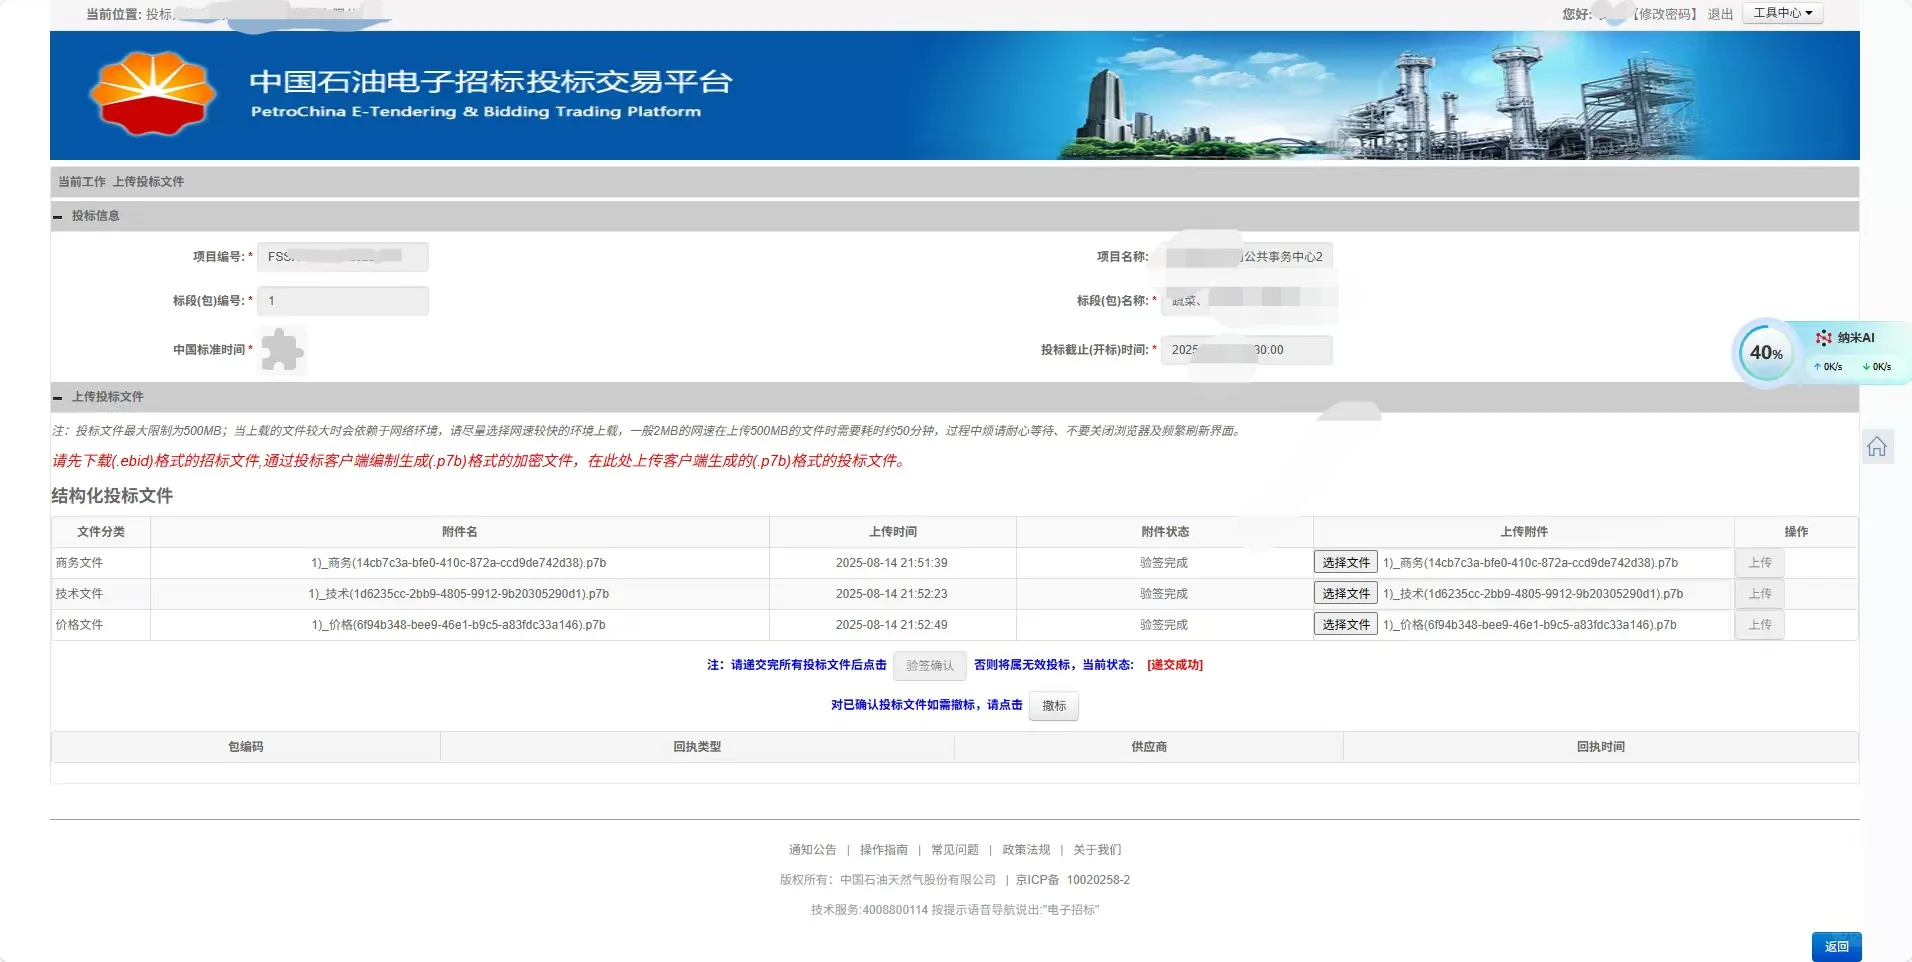
Task: Click the blue 返回 button
Action: [x=1836, y=947]
